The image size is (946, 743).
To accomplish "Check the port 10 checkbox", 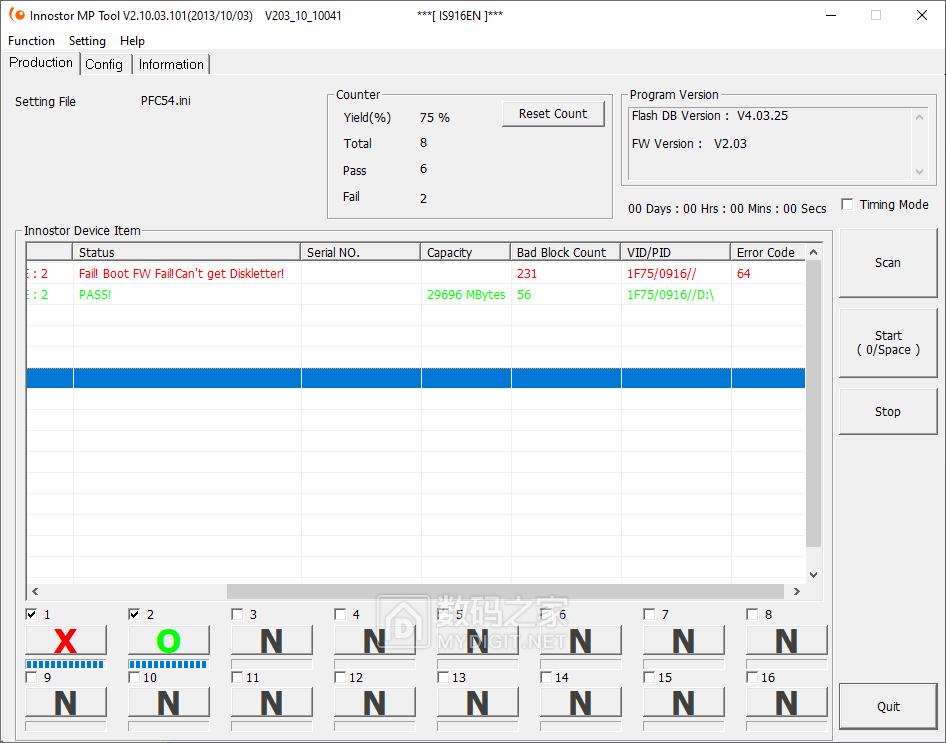I will coord(135,677).
